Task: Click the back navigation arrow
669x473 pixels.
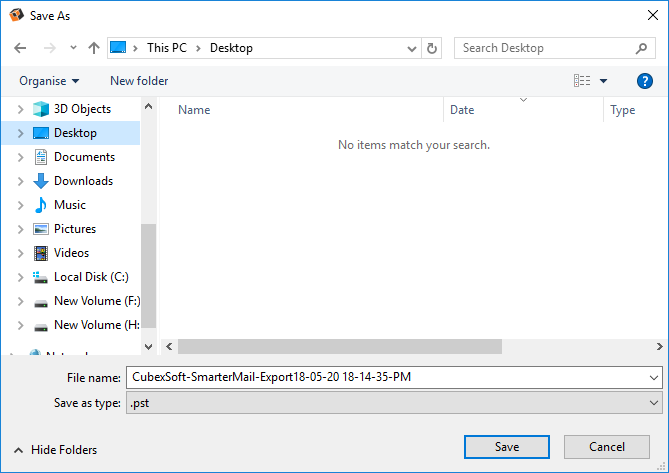Action: (21, 48)
